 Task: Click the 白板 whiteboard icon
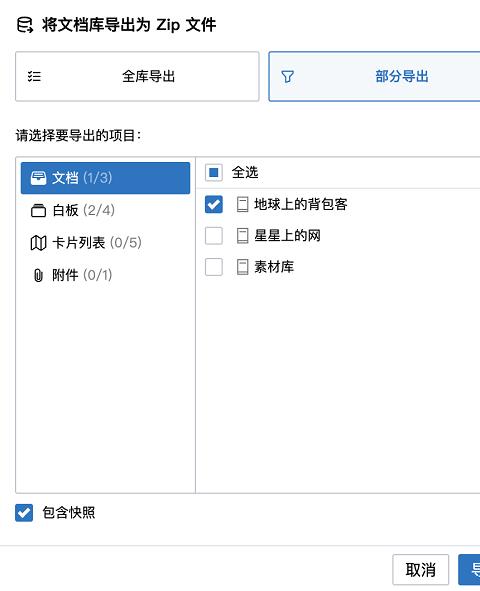coord(38,210)
